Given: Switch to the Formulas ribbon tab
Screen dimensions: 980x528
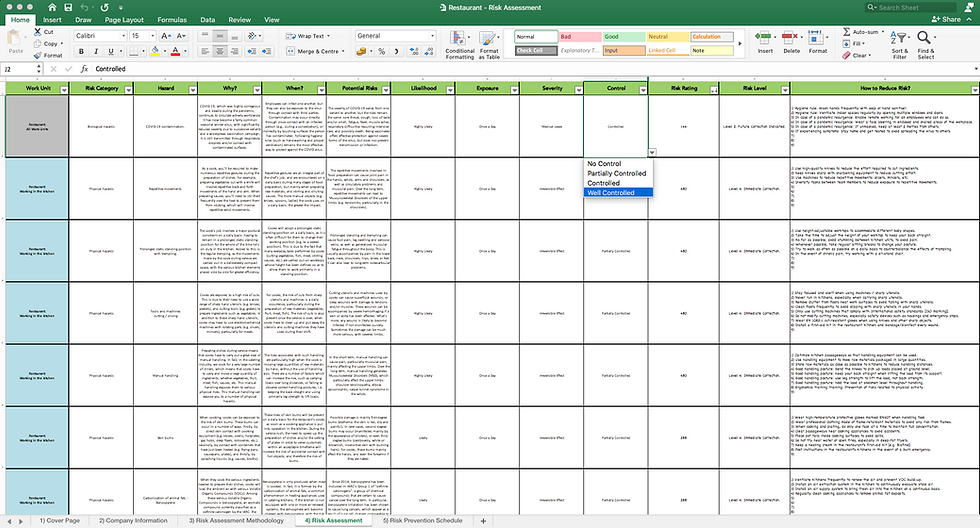Looking at the screenshot, I should pos(172,20).
